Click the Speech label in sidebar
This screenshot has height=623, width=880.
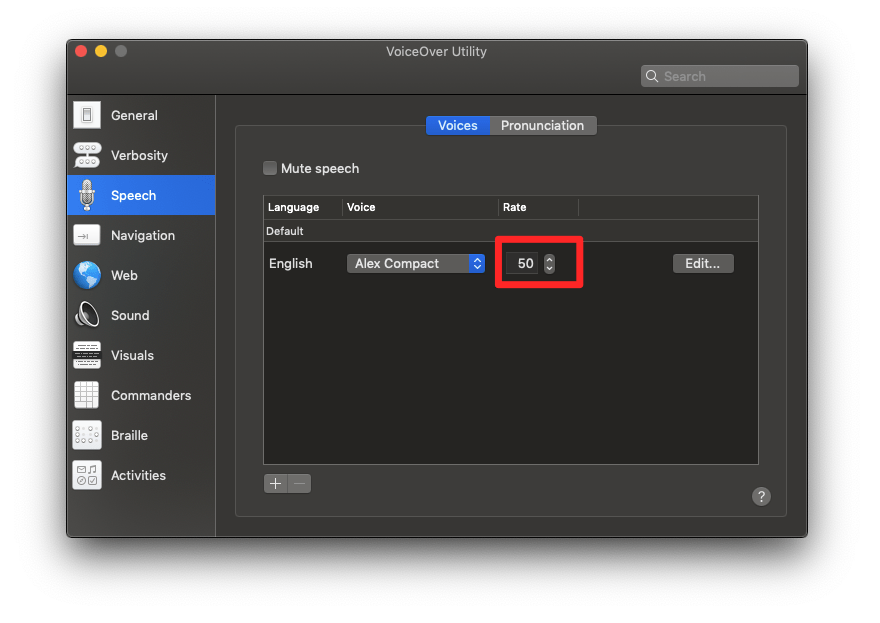point(134,195)
